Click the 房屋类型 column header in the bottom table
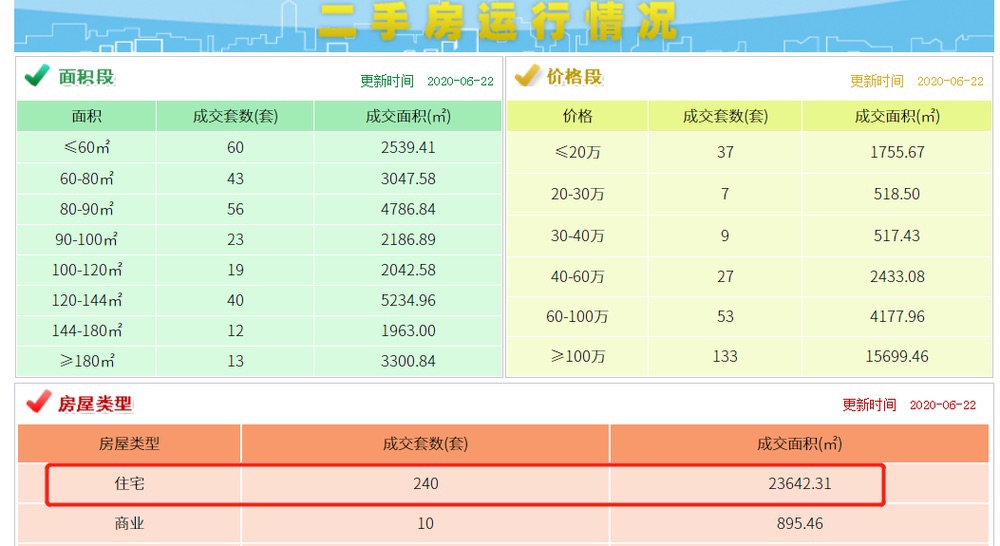 click(x=129, y=443)
